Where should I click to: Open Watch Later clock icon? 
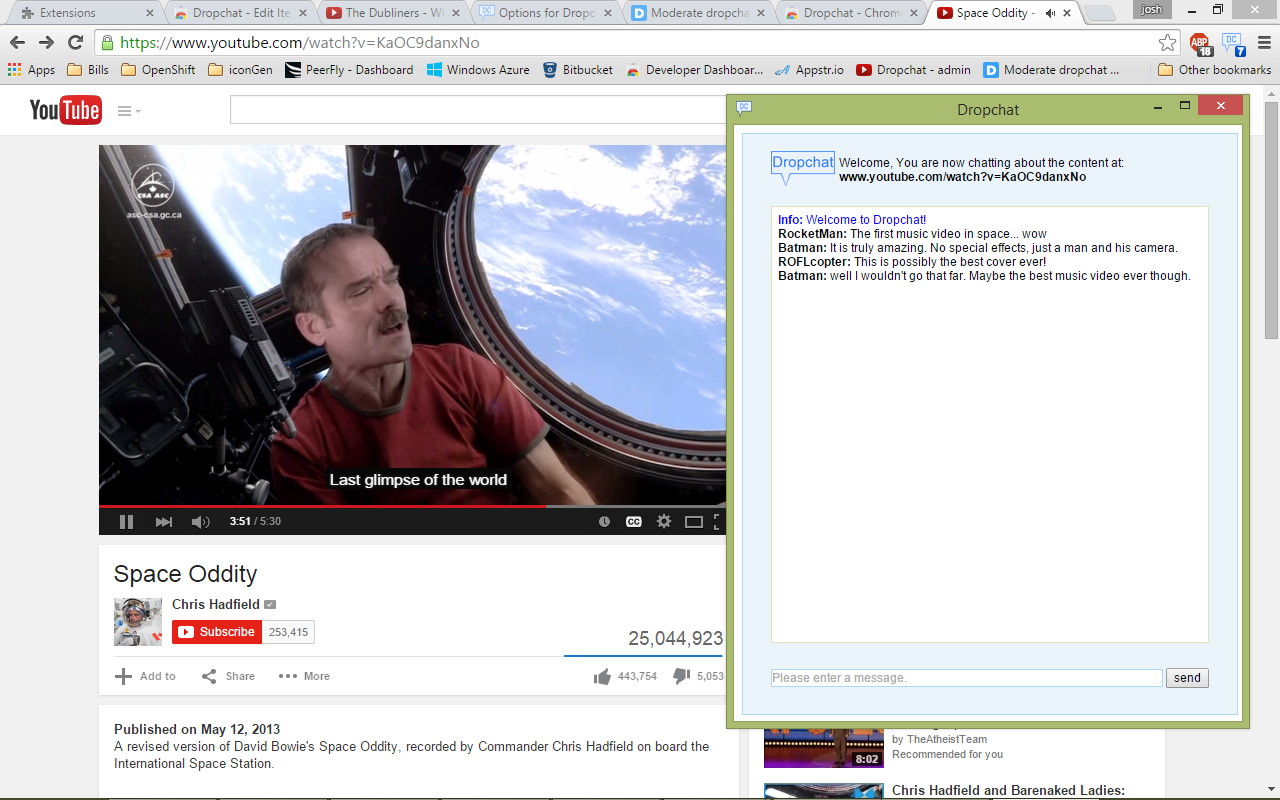click(604, 521)
